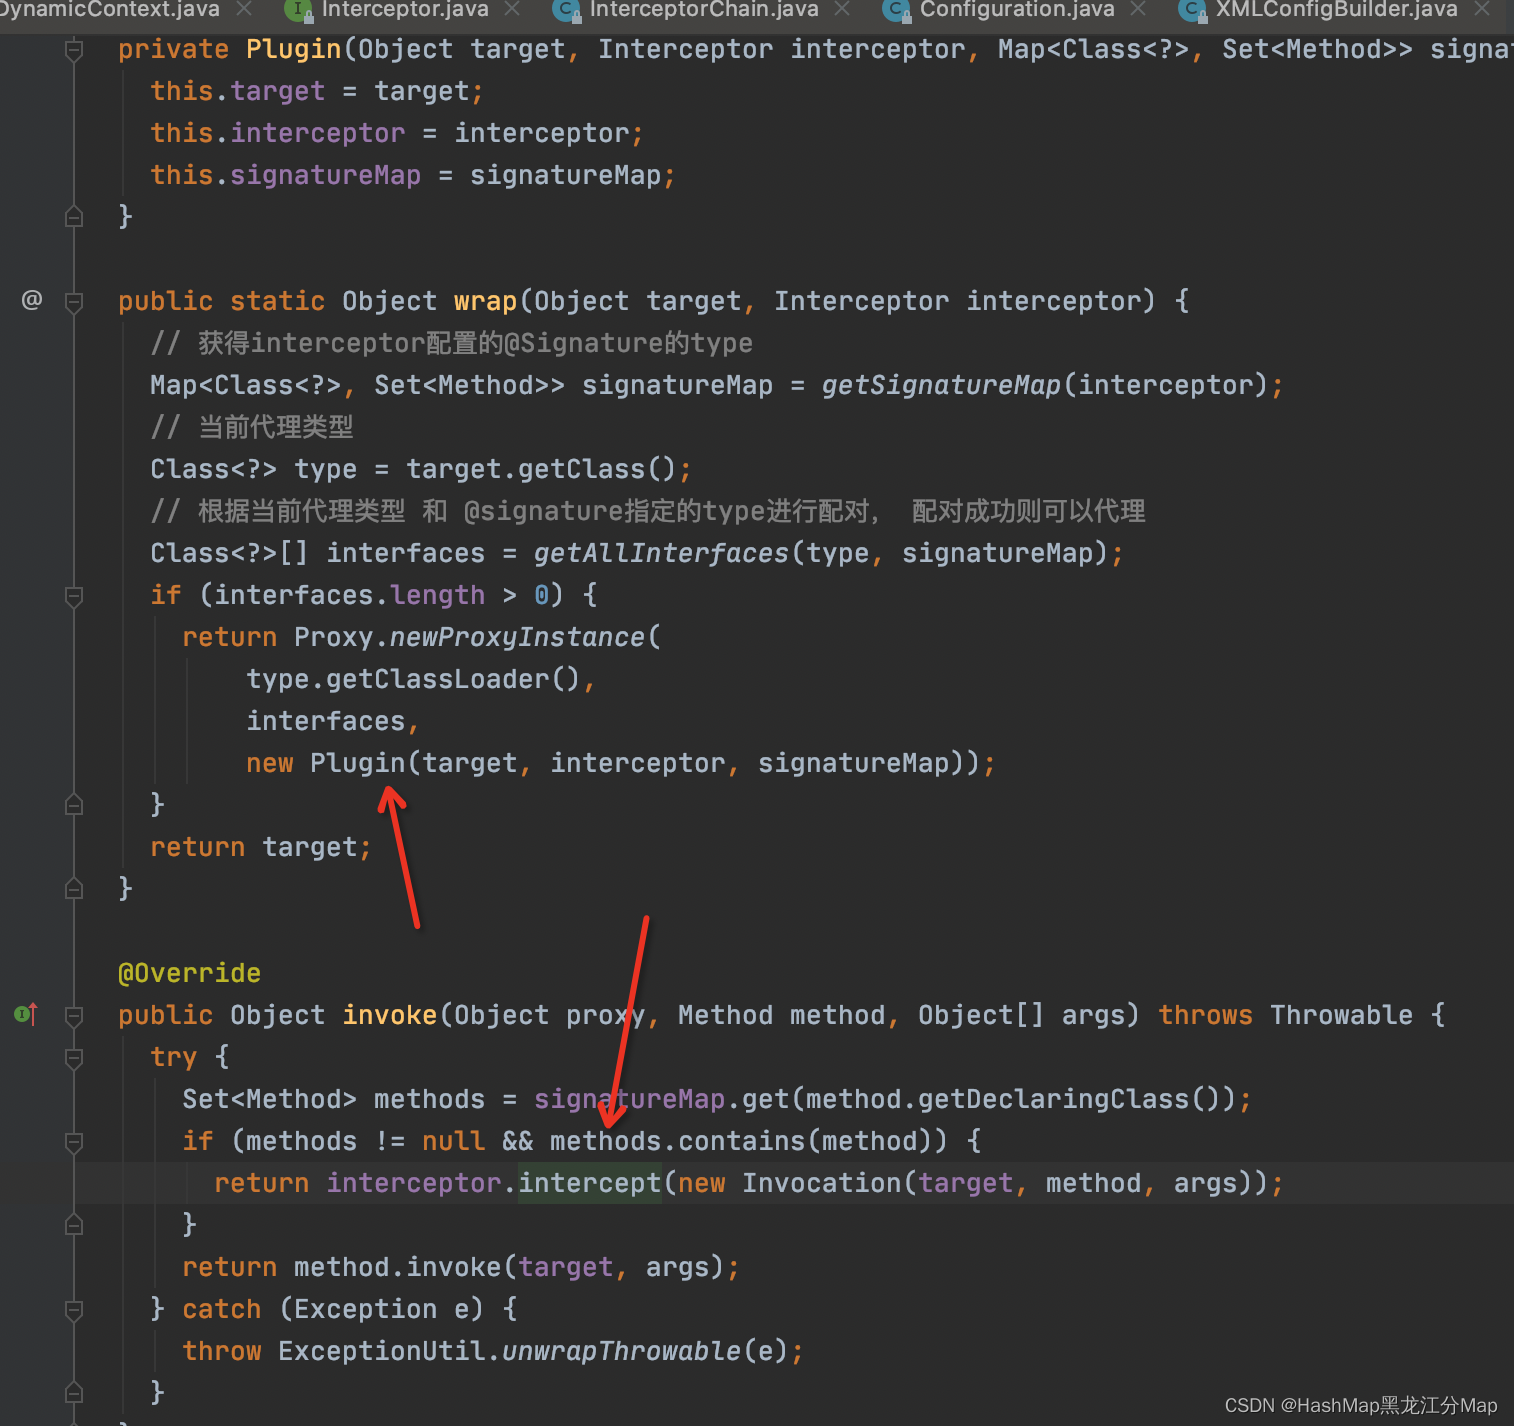Click the comment '// 当前代理类型'
The height and width of the screenshot is (1426, 1514).
click(251, 427)
